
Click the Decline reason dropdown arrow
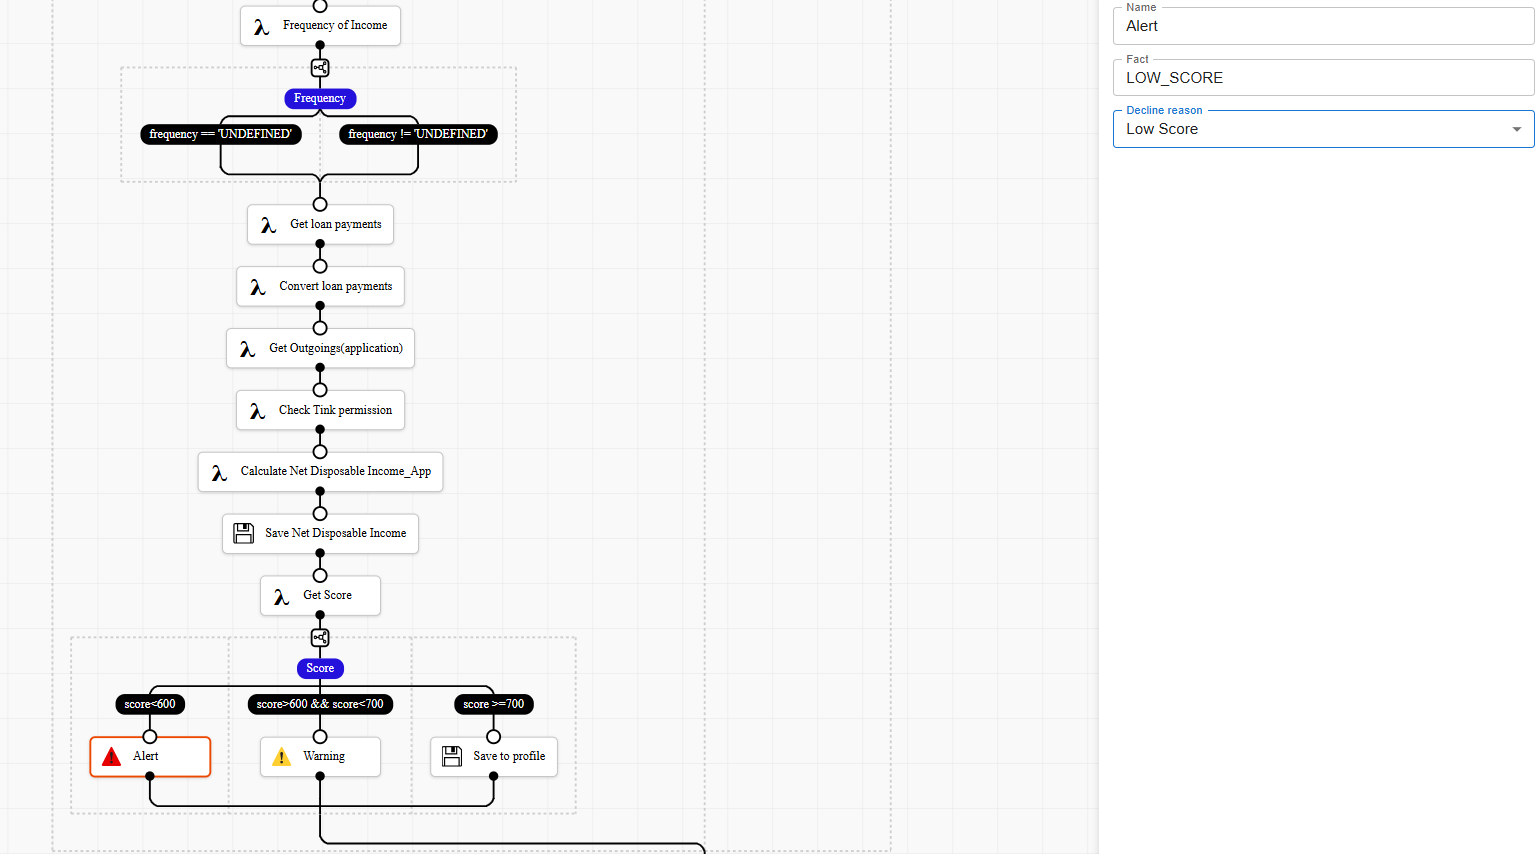coord(1516,129)
